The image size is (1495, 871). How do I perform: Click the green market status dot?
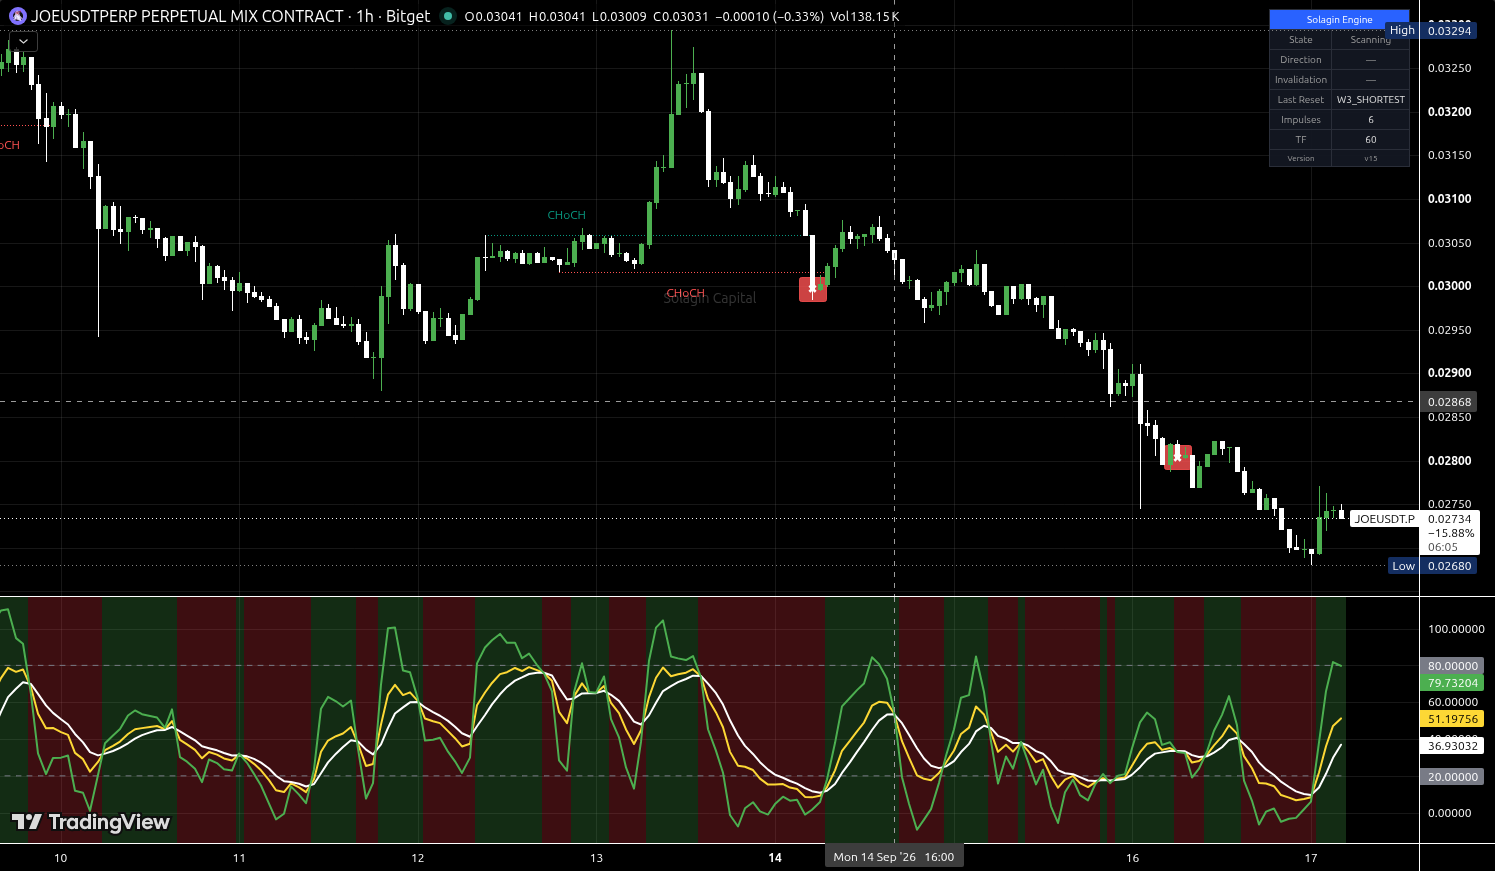(447, 16)
